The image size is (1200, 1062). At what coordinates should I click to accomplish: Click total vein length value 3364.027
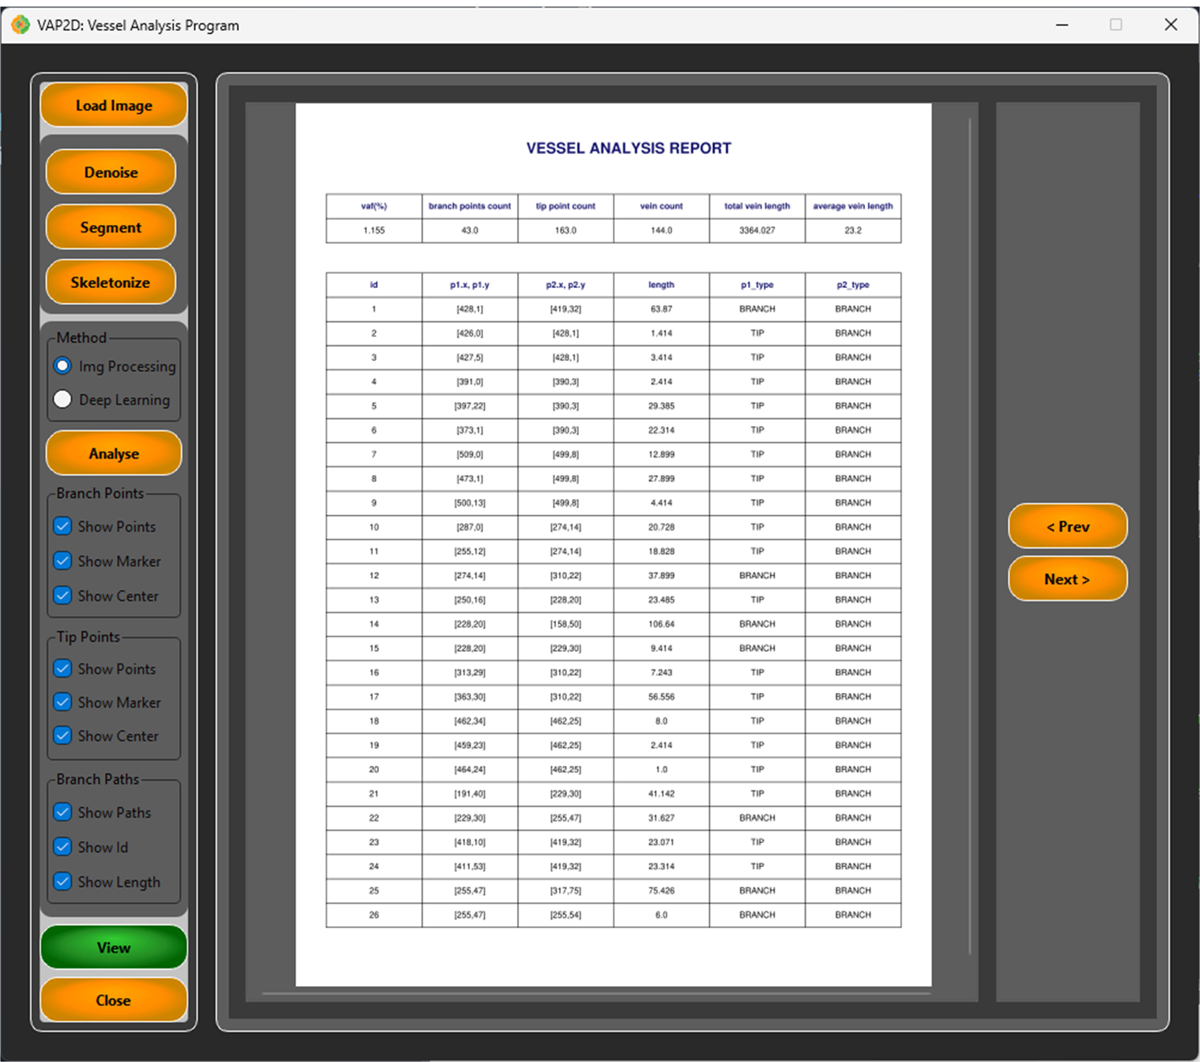pyautogui.click(x=757, y=230)
